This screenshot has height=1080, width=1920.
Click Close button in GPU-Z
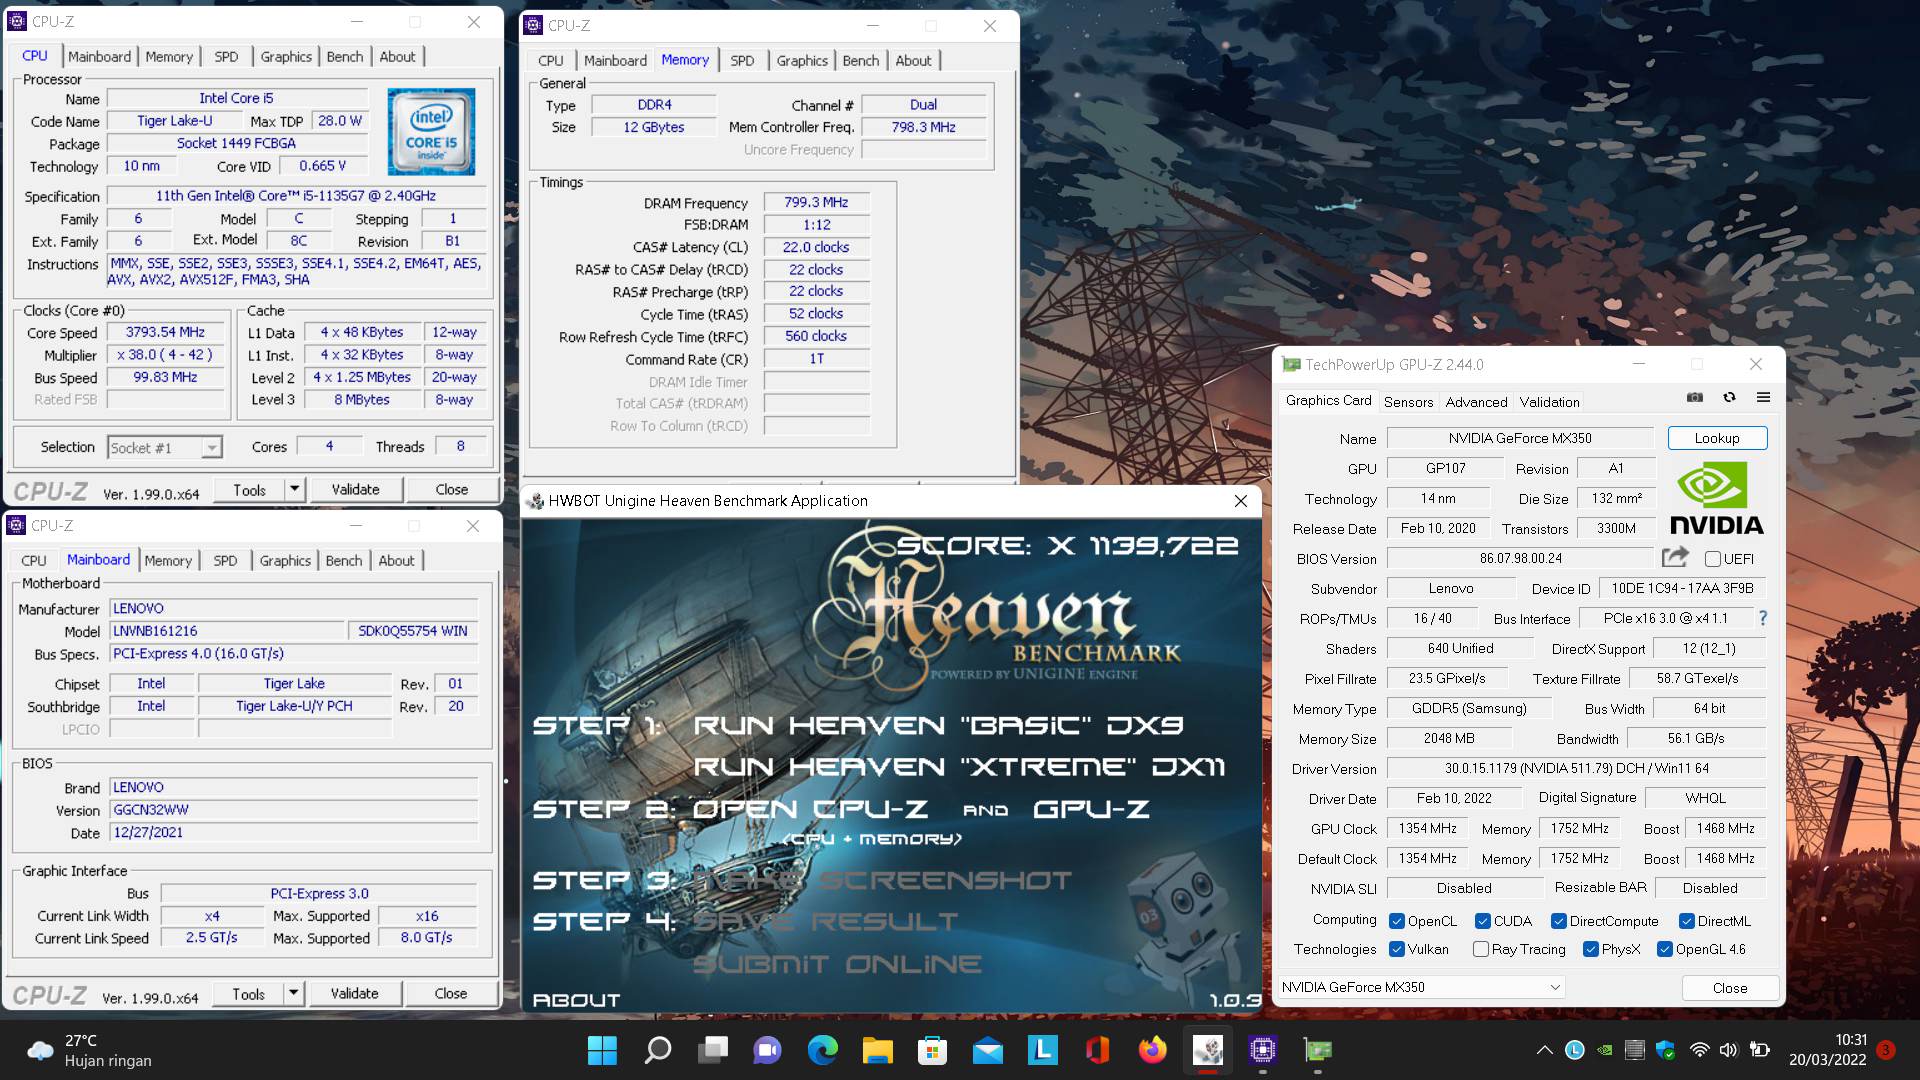(x=1729, y=987)
